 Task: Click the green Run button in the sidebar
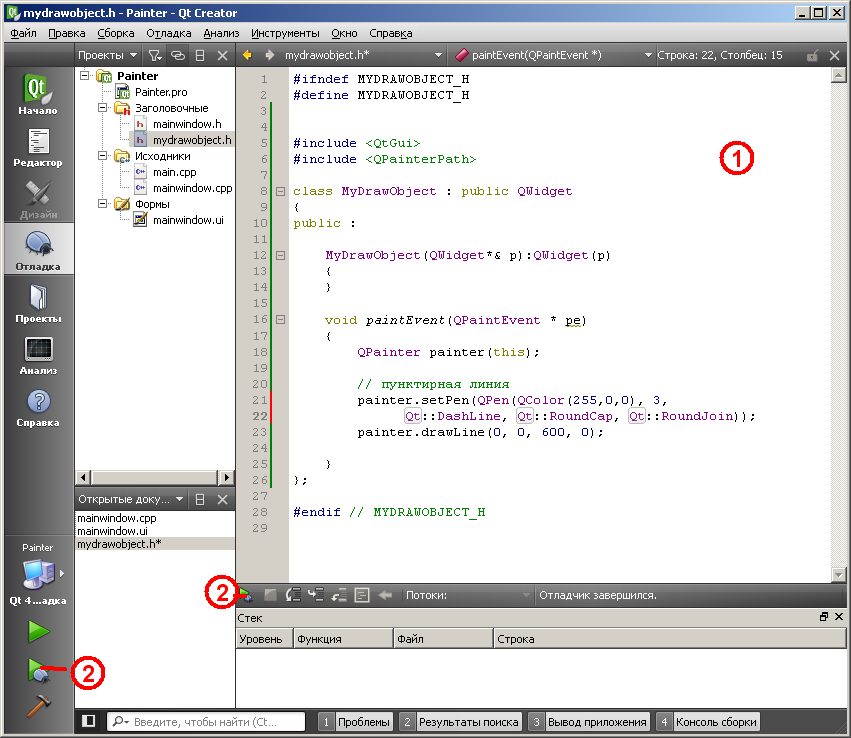click(x=38, y=632)
